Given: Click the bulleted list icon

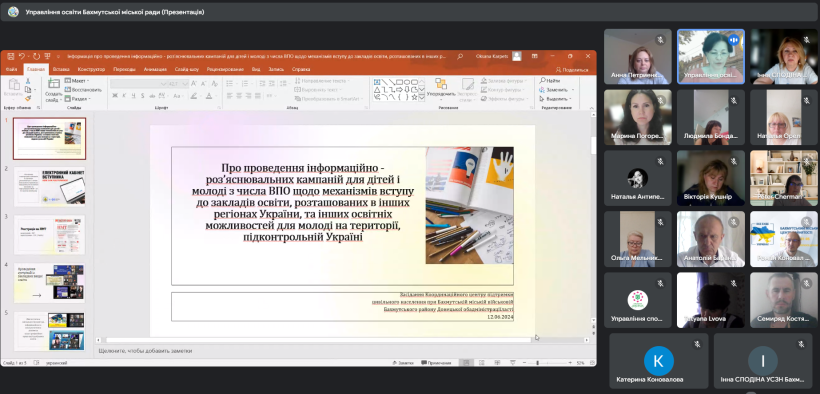Looking at the screenshot, I should pos(231,83).
